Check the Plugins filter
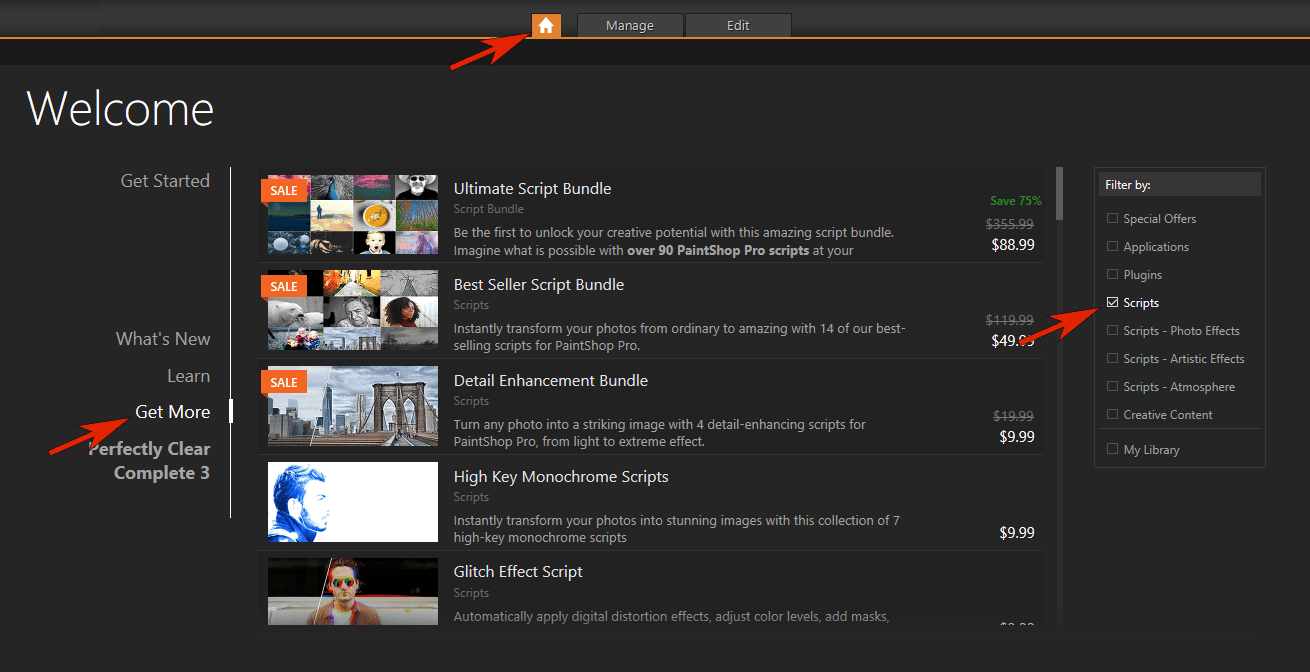This screenshot has height=672, width=1310. [1113, 274]
